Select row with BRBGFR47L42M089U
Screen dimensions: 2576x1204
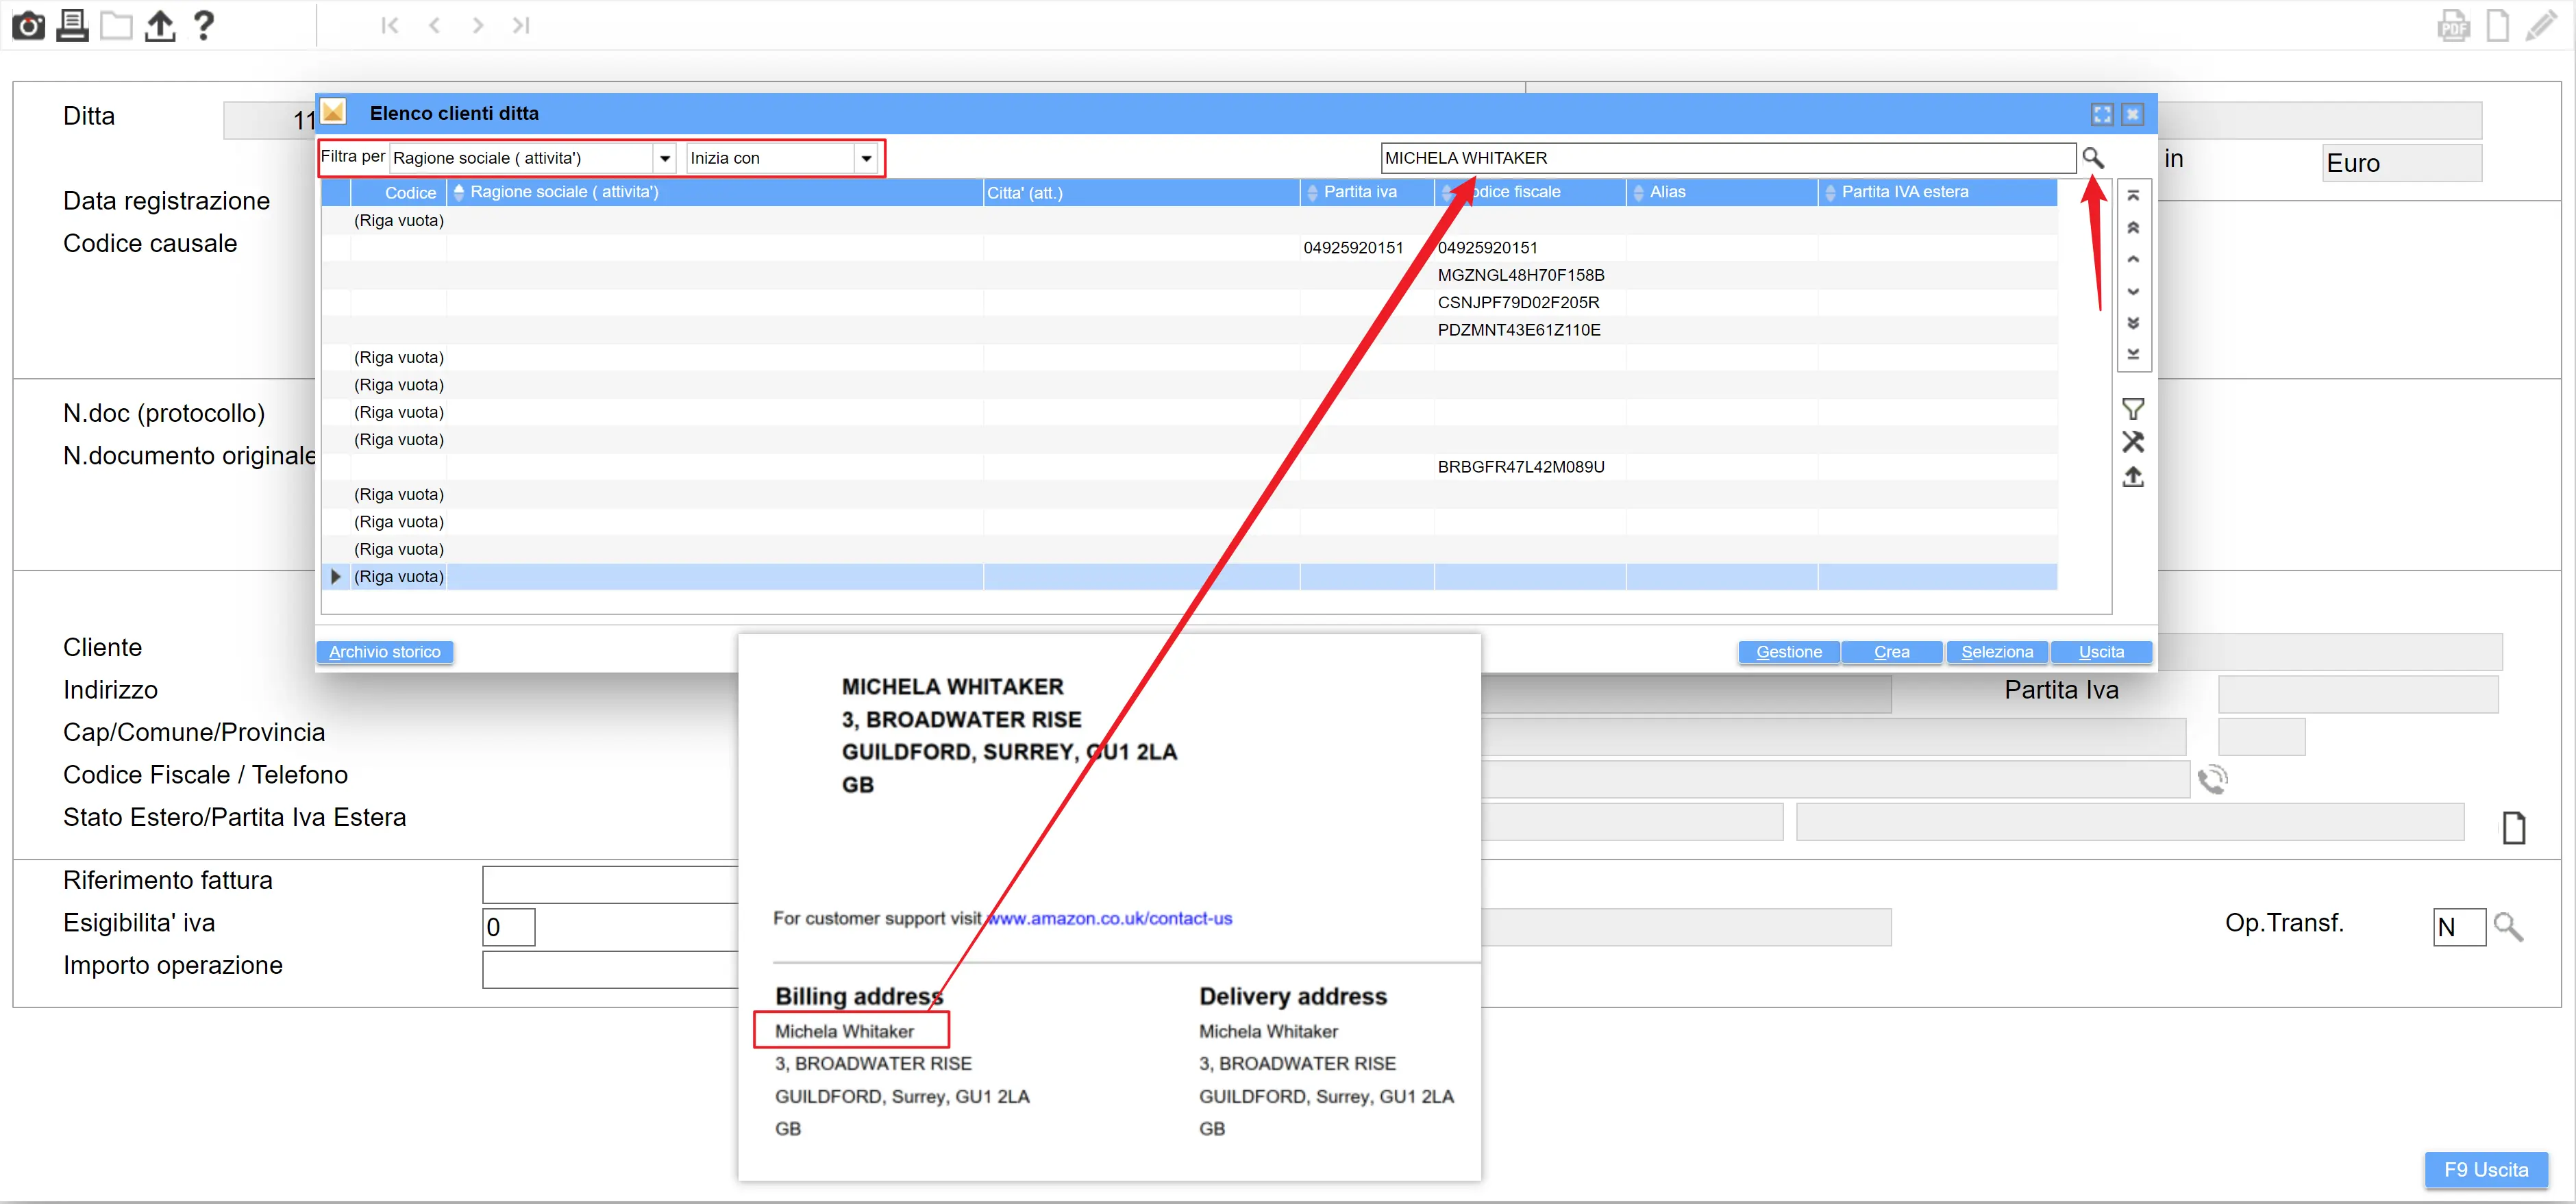[x=1520, y=467]
